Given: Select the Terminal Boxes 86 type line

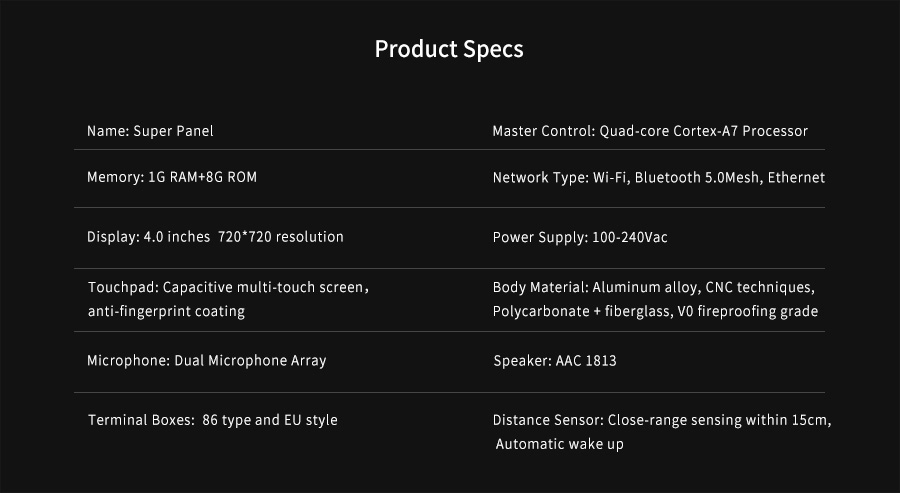Looking at the screenshot, I should click(212, 420).
